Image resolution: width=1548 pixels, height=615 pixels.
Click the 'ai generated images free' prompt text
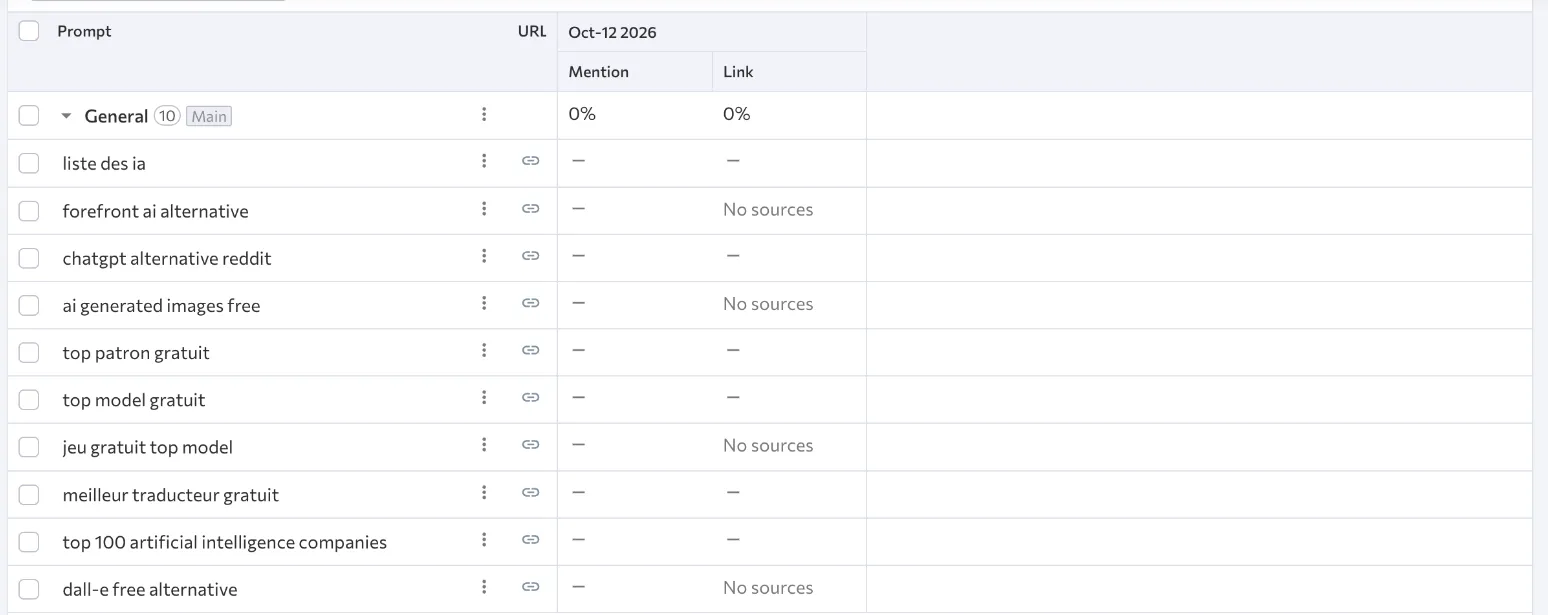[x=161, y=305]
